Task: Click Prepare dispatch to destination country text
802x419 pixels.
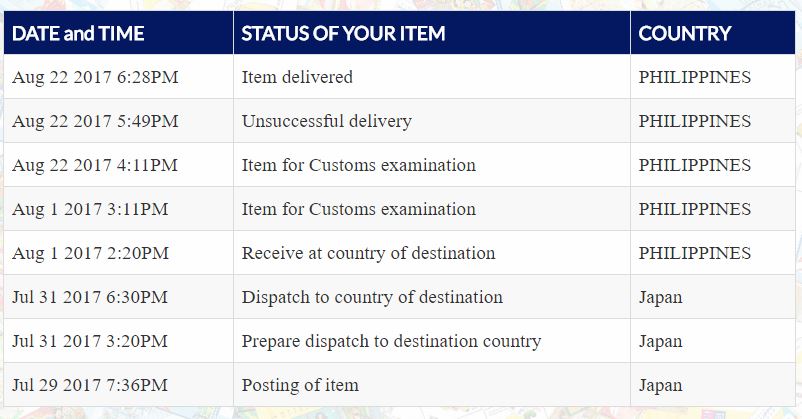Action: pyautogui.click(x=391, y=341)
